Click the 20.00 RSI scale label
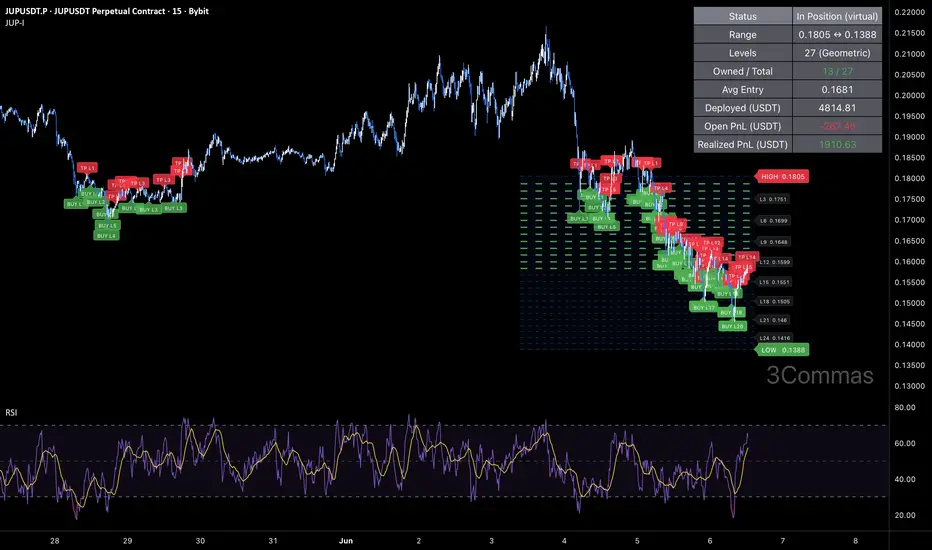Screen dimensions: 932x550 tap(905, 516)
